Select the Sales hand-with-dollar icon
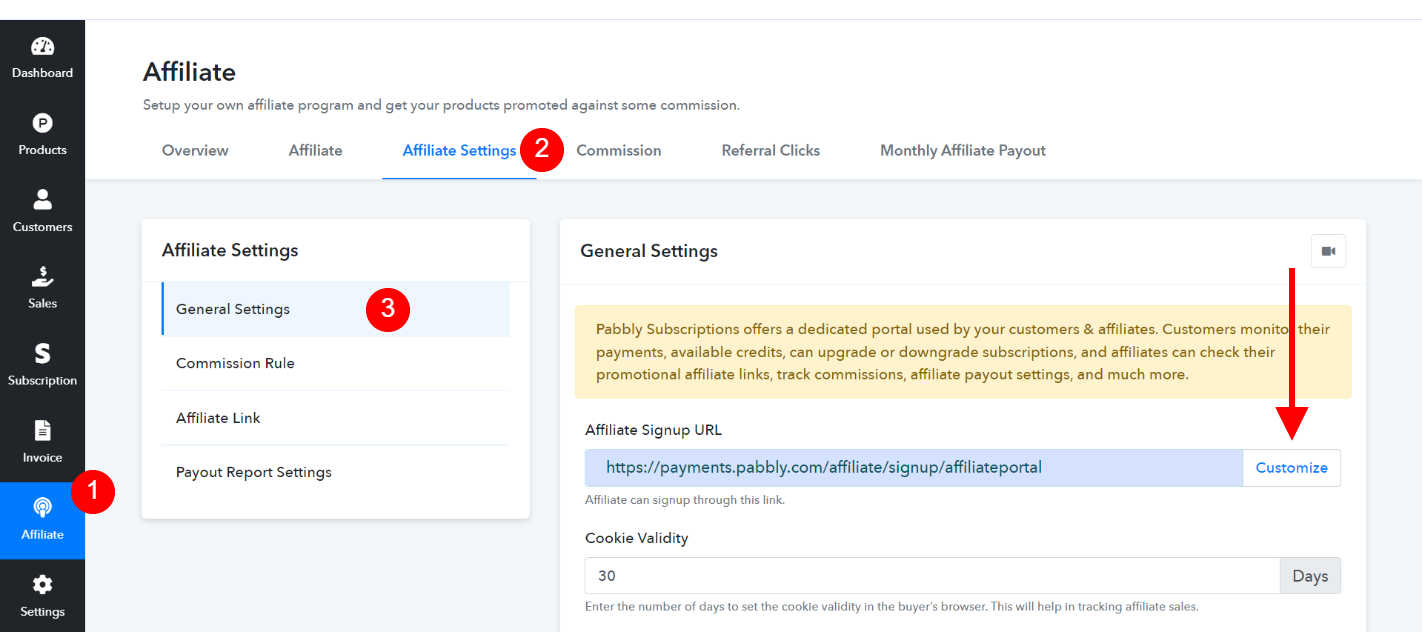Screen dimensions: 1422x632 pos(42,276)
